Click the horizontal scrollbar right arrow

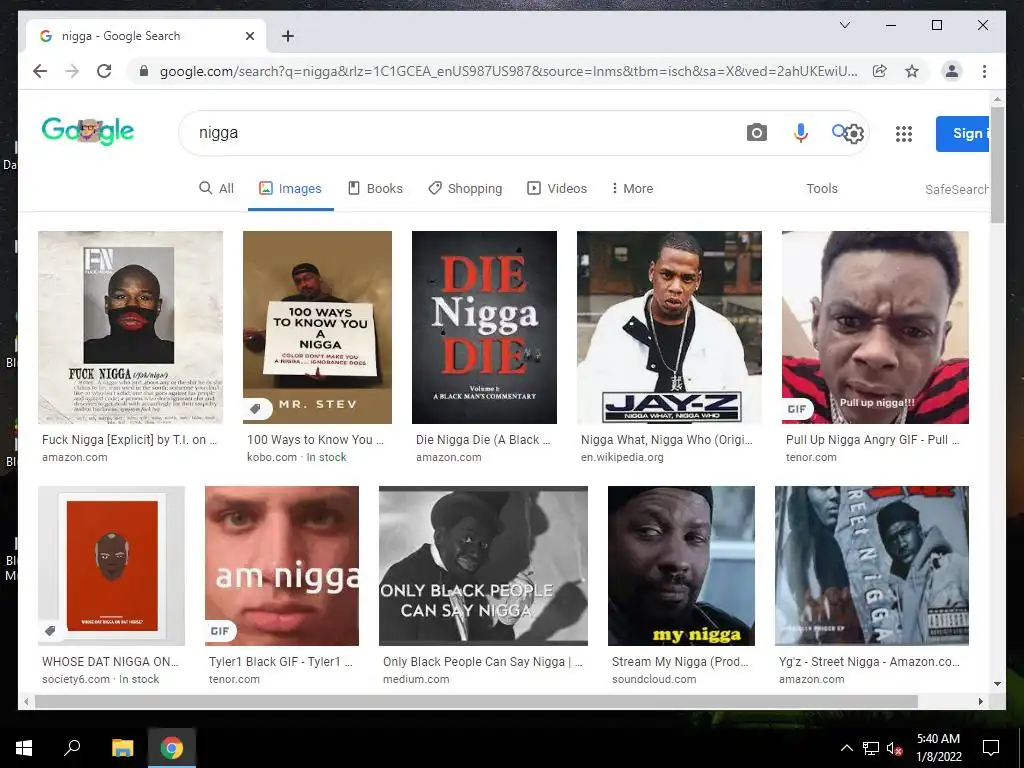[980, 701]
